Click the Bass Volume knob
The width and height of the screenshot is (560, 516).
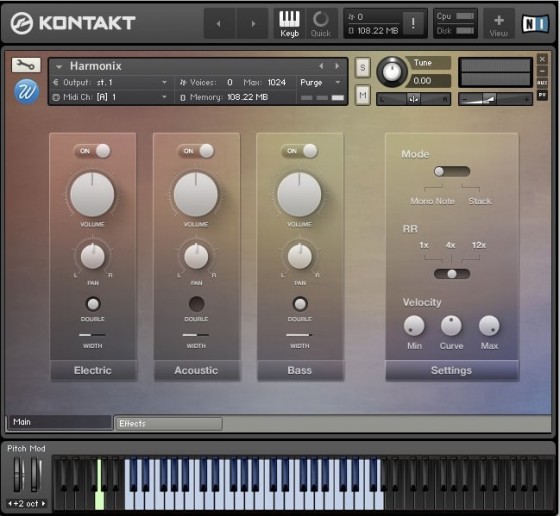click(x=299, y=195)
